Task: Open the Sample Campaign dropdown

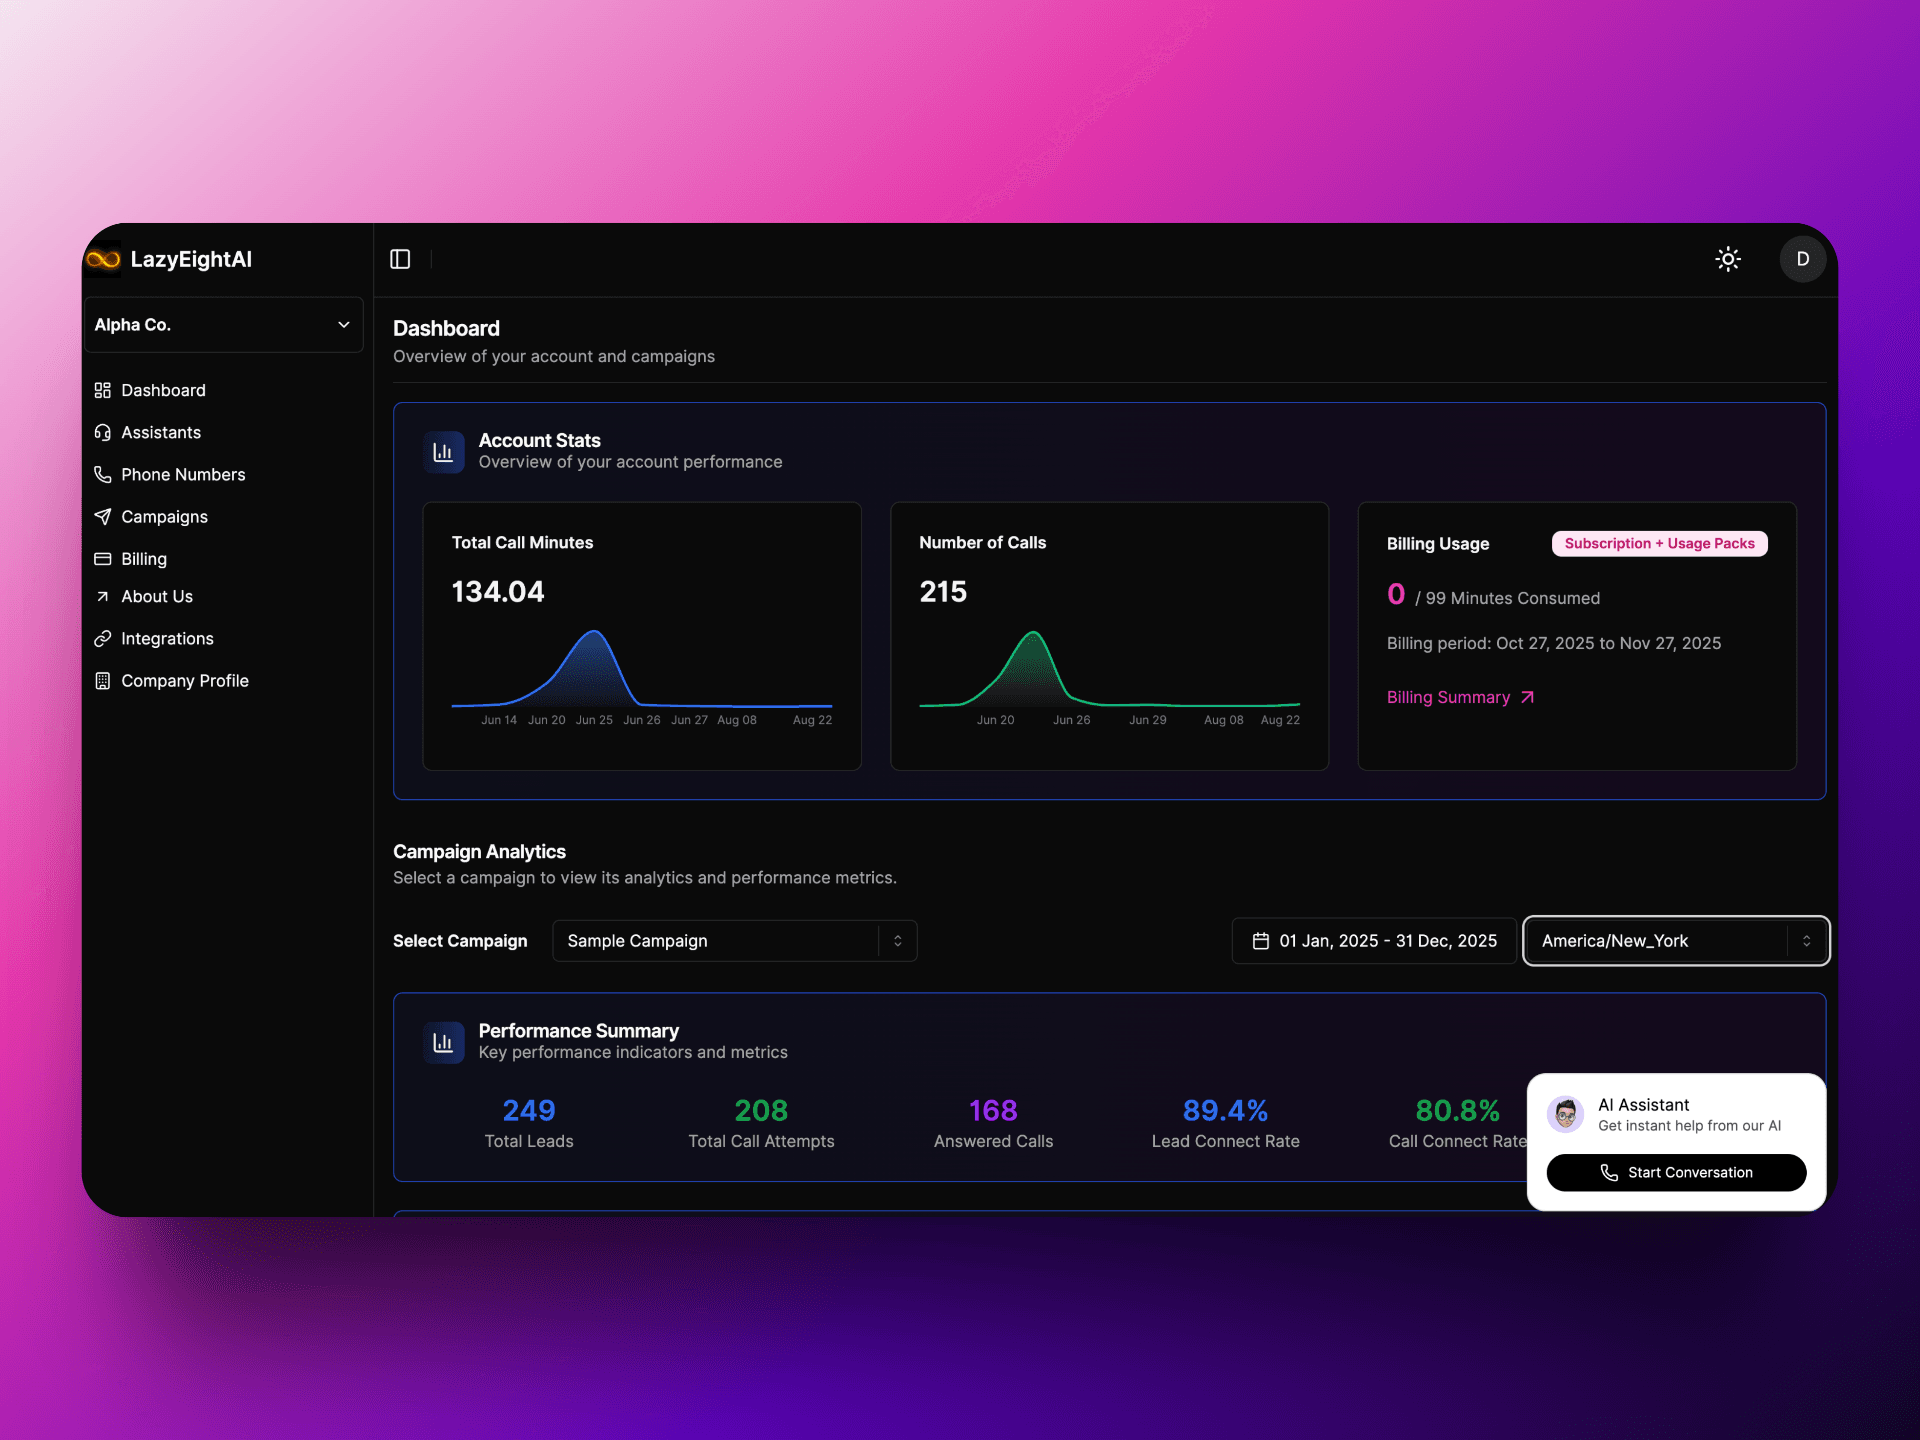Action: coord(734,941)
